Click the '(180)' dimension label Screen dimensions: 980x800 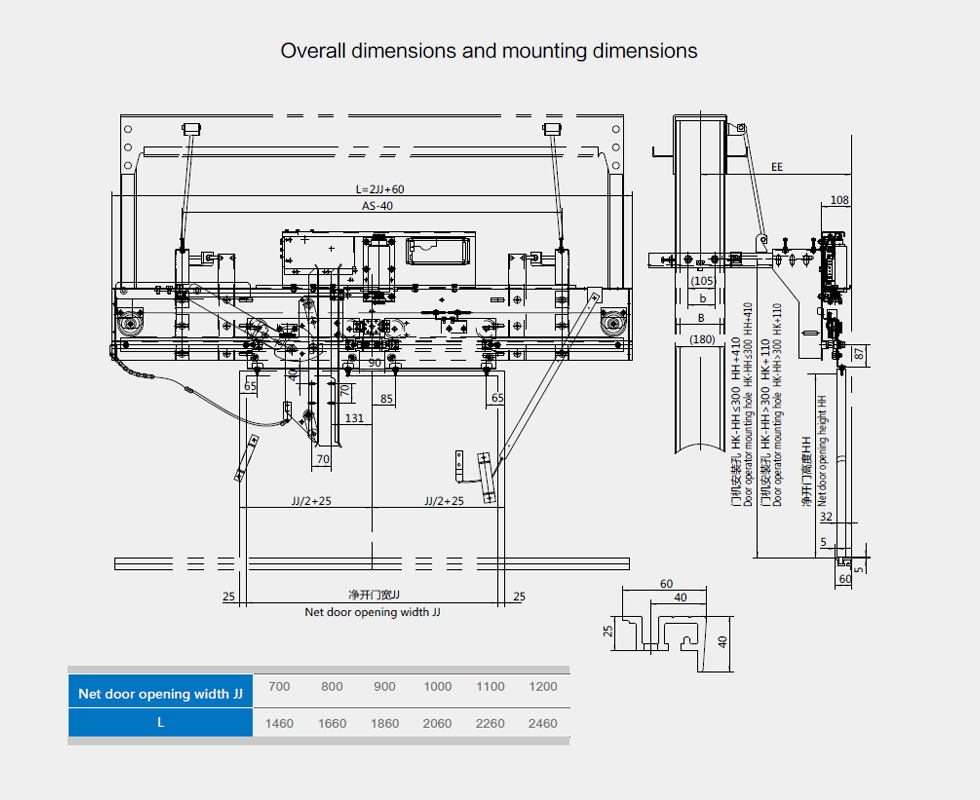703,339
